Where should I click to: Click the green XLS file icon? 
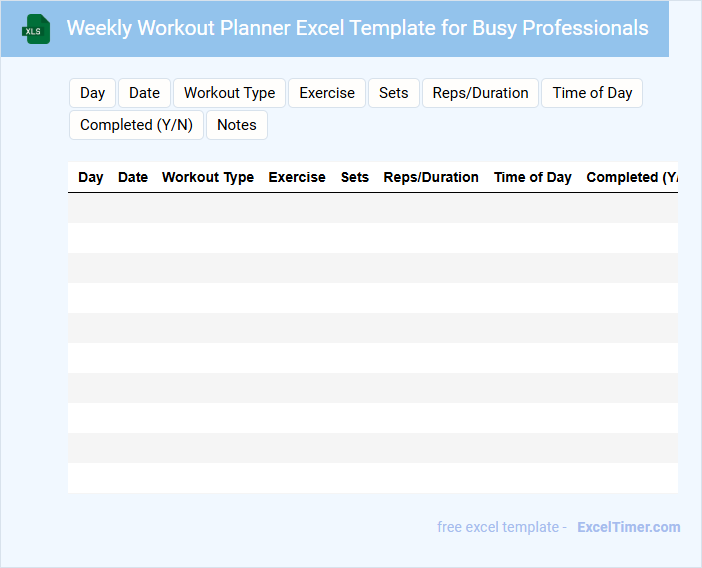pos(36,29)
